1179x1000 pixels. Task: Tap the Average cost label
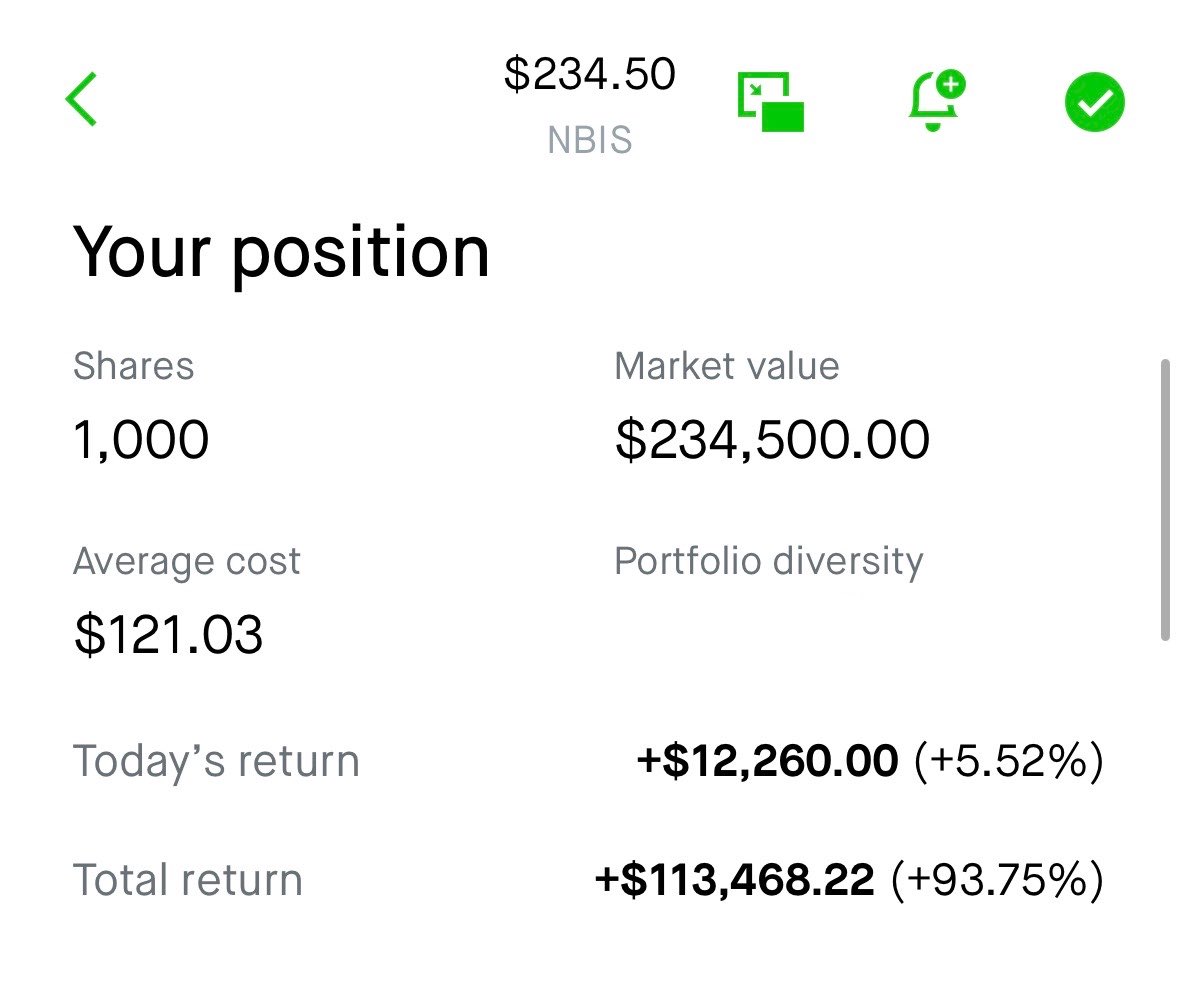[186, 562]
